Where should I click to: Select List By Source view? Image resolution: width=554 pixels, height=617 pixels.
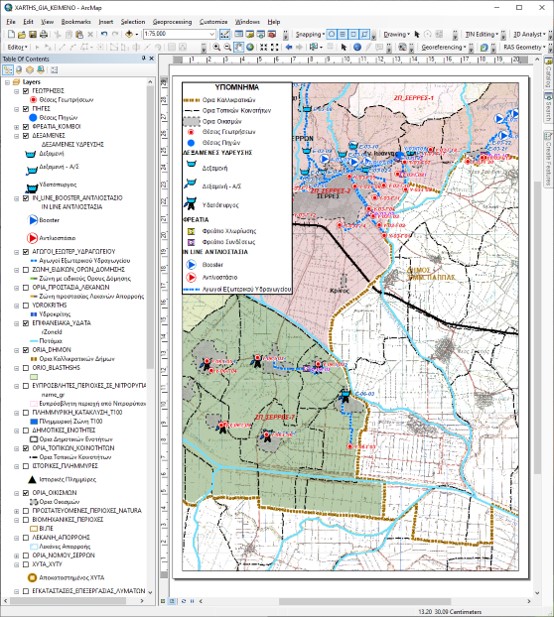click(x=18, y=70)
